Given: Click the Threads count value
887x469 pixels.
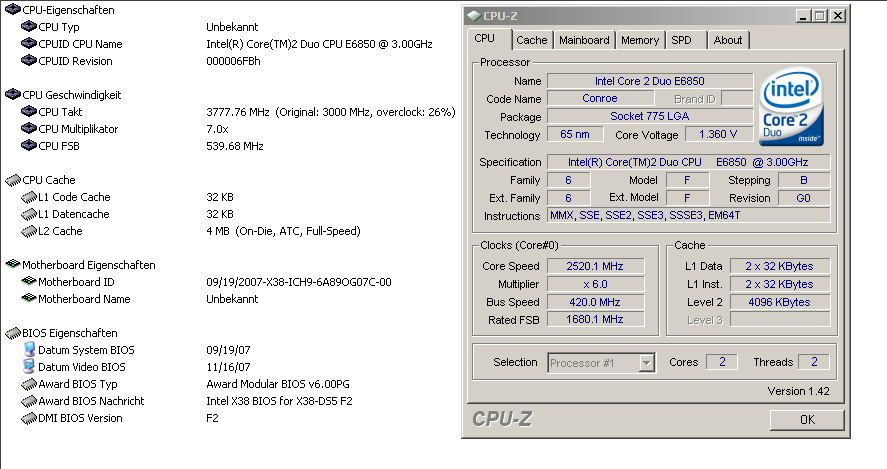Looking at the screenshot, I should coord(813,362).
